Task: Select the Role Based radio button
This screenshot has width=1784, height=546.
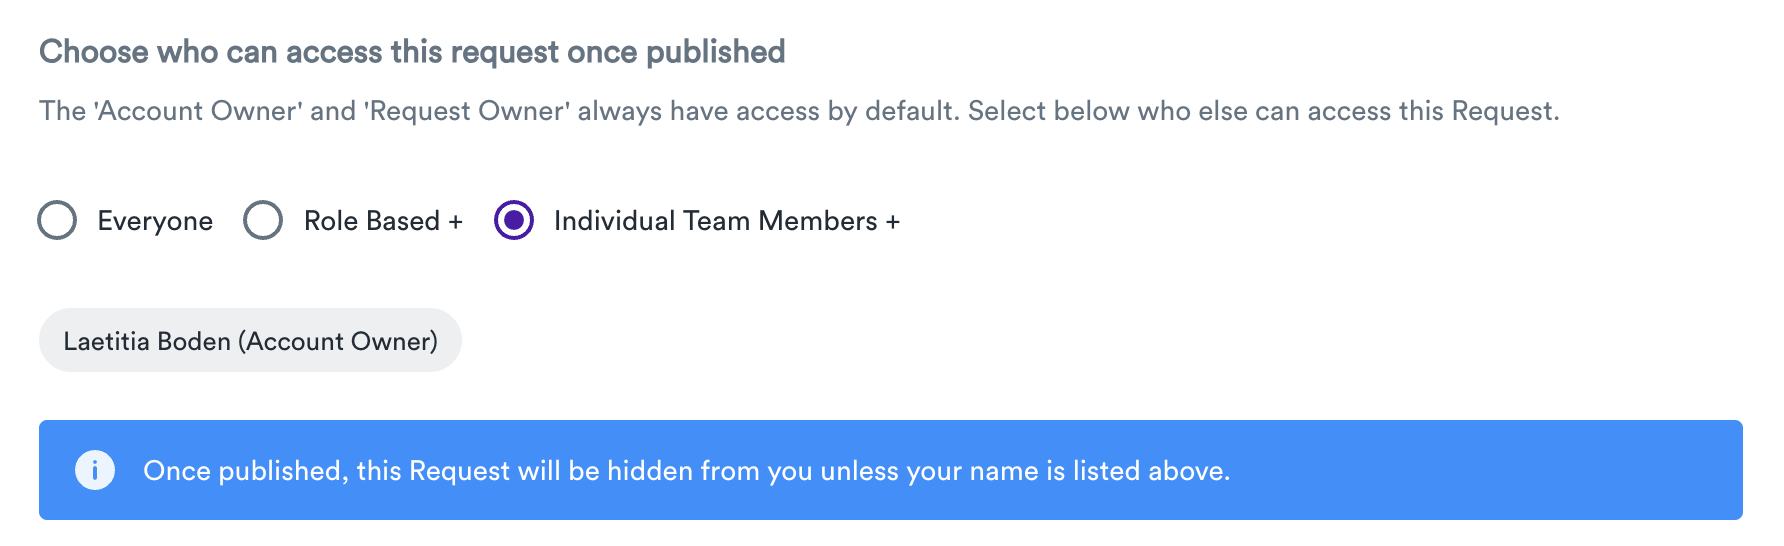Action: (263, 220)
